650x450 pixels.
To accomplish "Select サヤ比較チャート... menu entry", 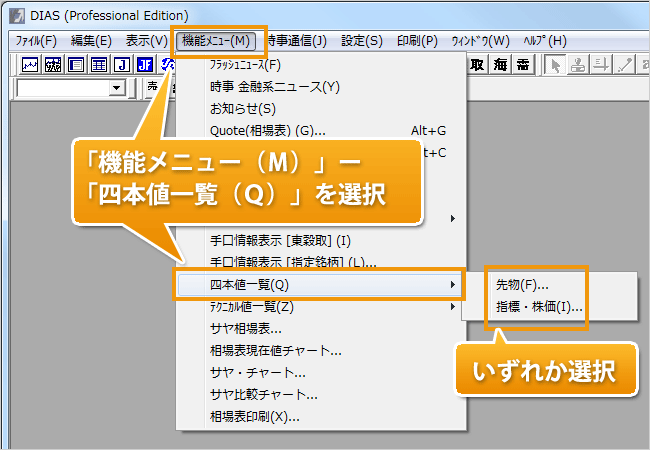I will pos(264,394).
